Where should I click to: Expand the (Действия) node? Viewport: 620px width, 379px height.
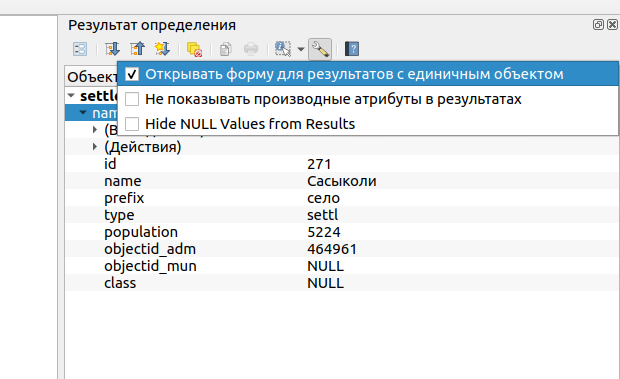point(95,147)
